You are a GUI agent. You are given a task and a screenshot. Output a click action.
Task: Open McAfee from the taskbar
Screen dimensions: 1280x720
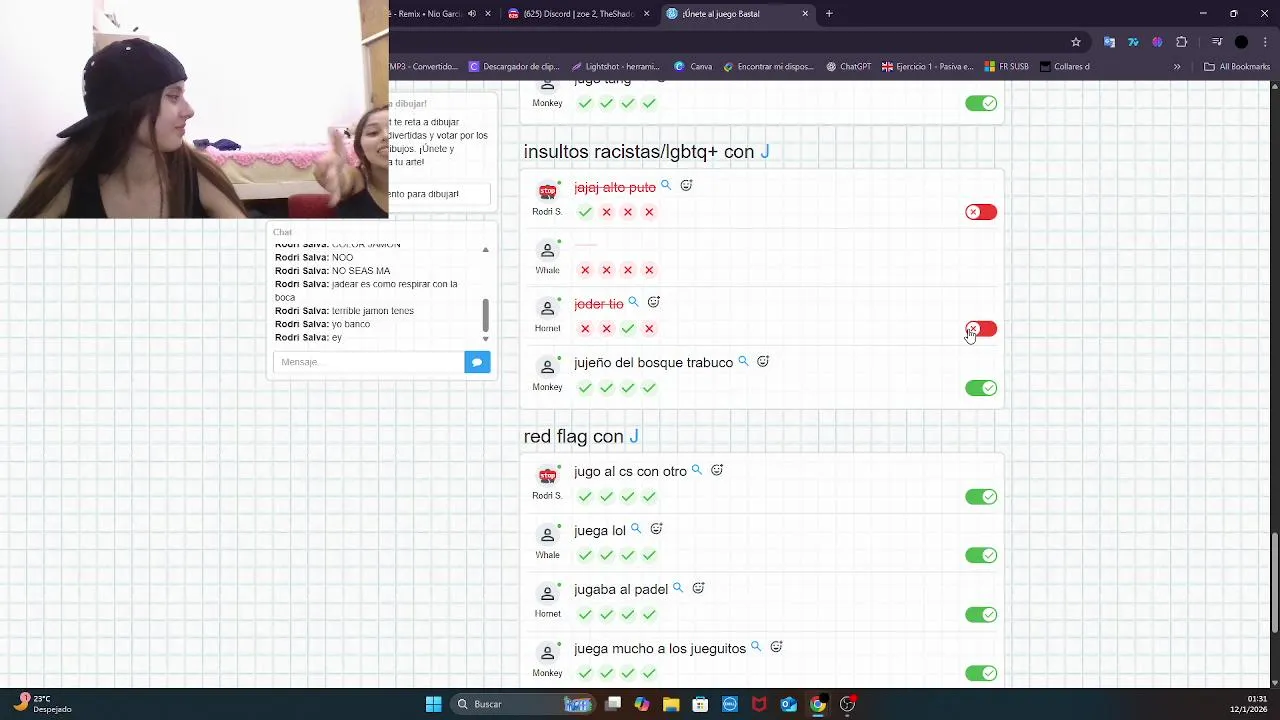[x=759, y=704]
